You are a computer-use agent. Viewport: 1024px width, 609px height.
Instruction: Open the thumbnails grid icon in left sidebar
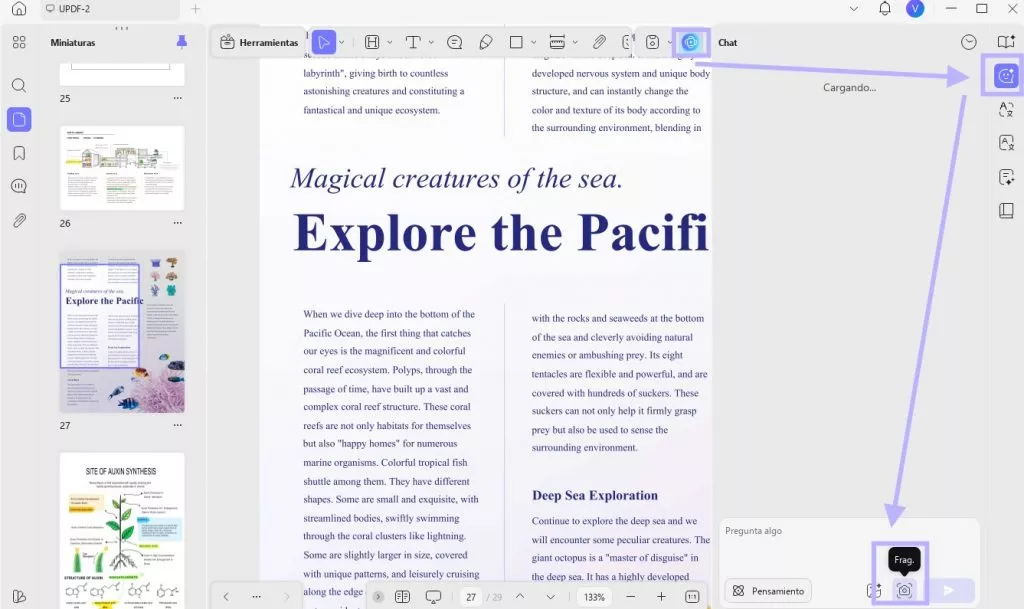[x=19, y=42]
